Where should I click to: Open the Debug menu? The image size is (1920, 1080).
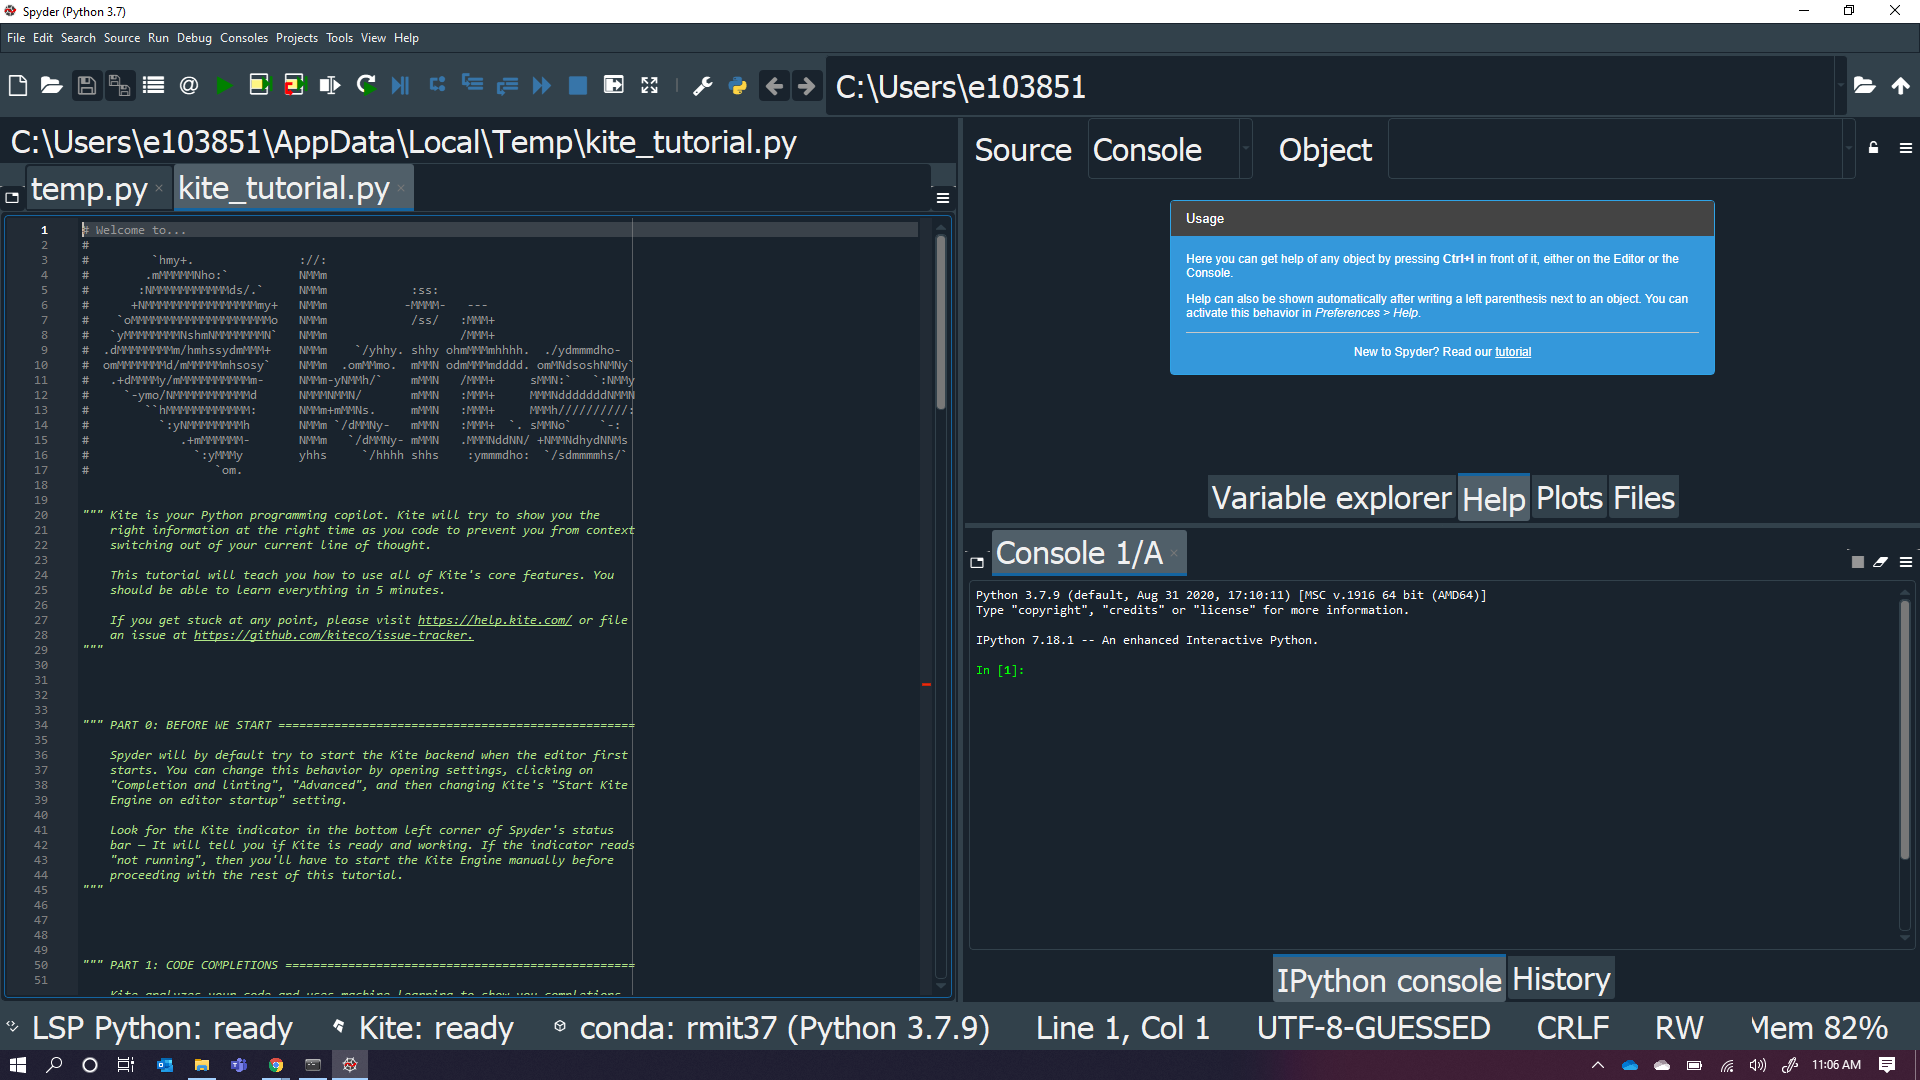pyautogui.click(x=194, y=38)
